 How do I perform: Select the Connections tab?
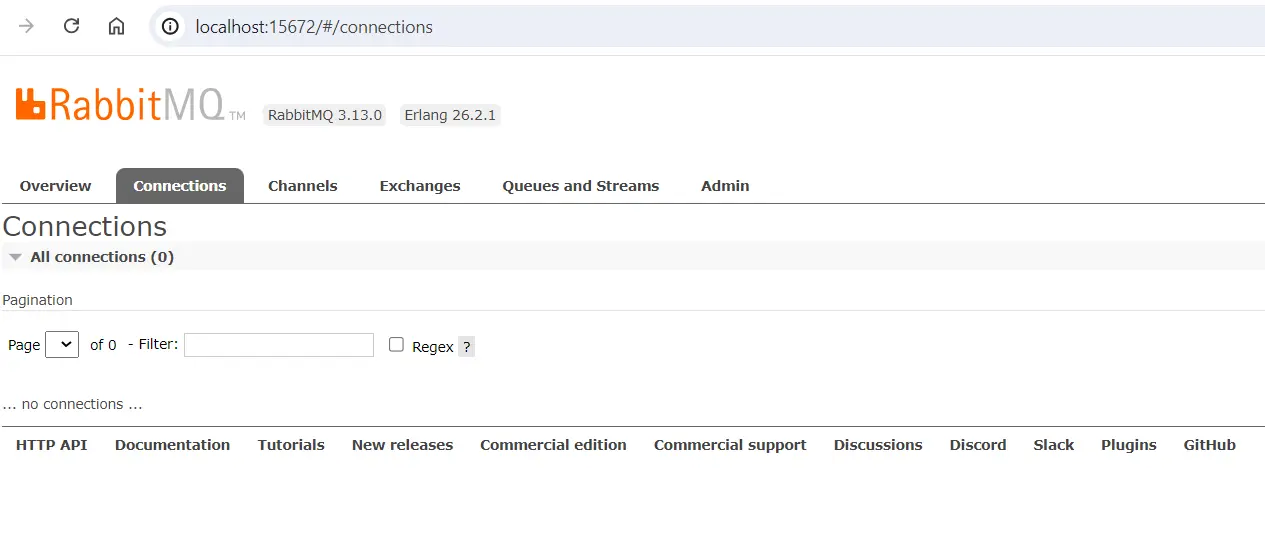tap(180, 186)
